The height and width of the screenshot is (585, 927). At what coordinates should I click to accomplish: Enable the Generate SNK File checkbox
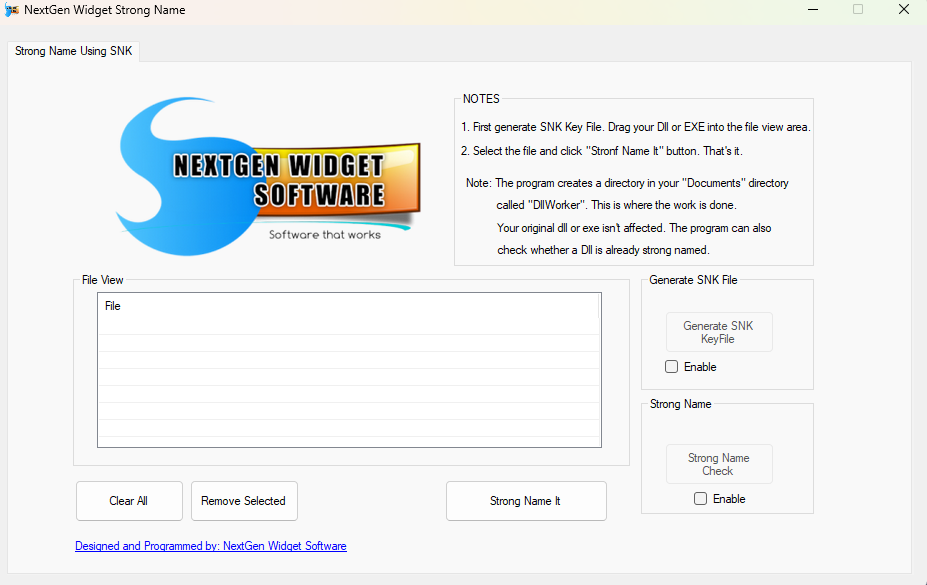pyautogui.click(x=672, y=367)
